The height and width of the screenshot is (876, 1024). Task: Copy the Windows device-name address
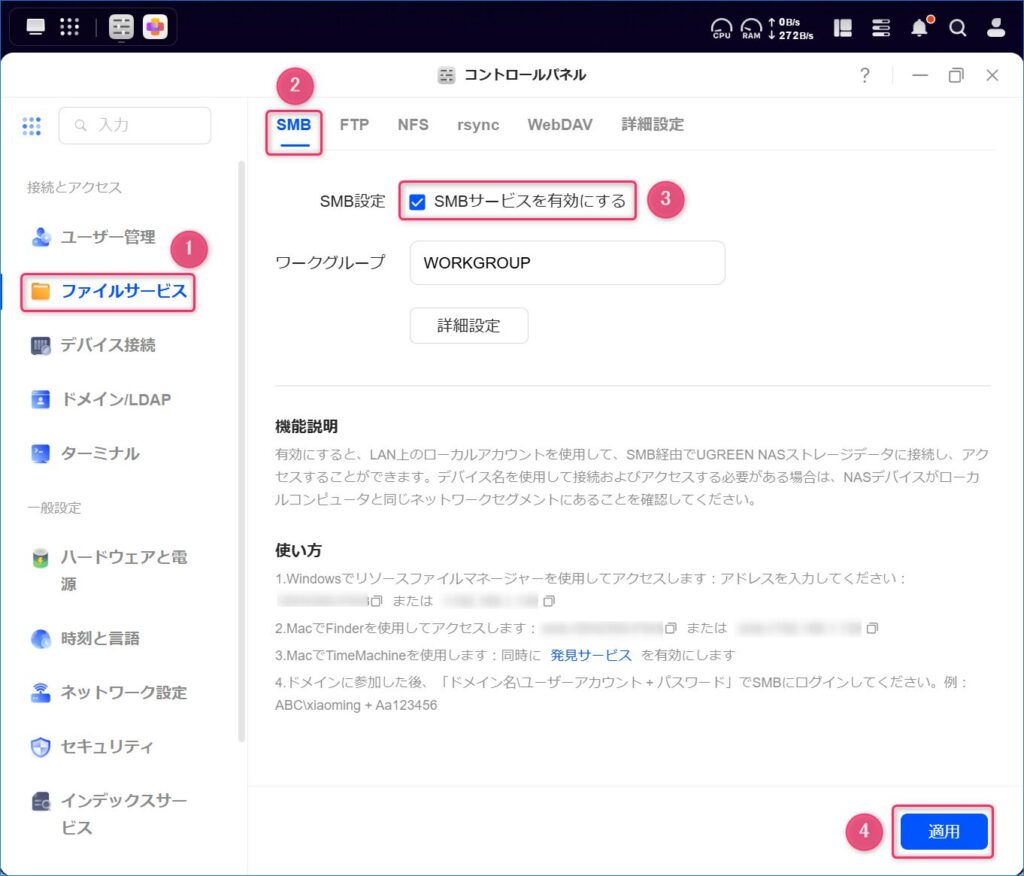[x=376, y=601]
